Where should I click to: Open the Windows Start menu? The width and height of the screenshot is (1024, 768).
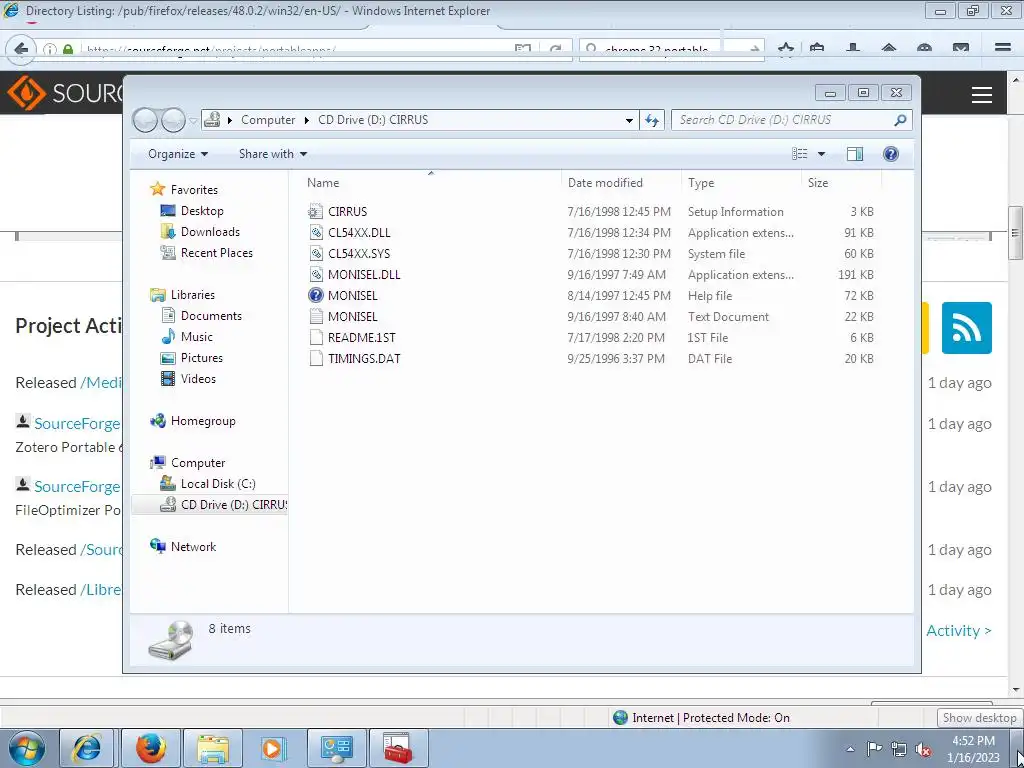(x=27, y=748)
